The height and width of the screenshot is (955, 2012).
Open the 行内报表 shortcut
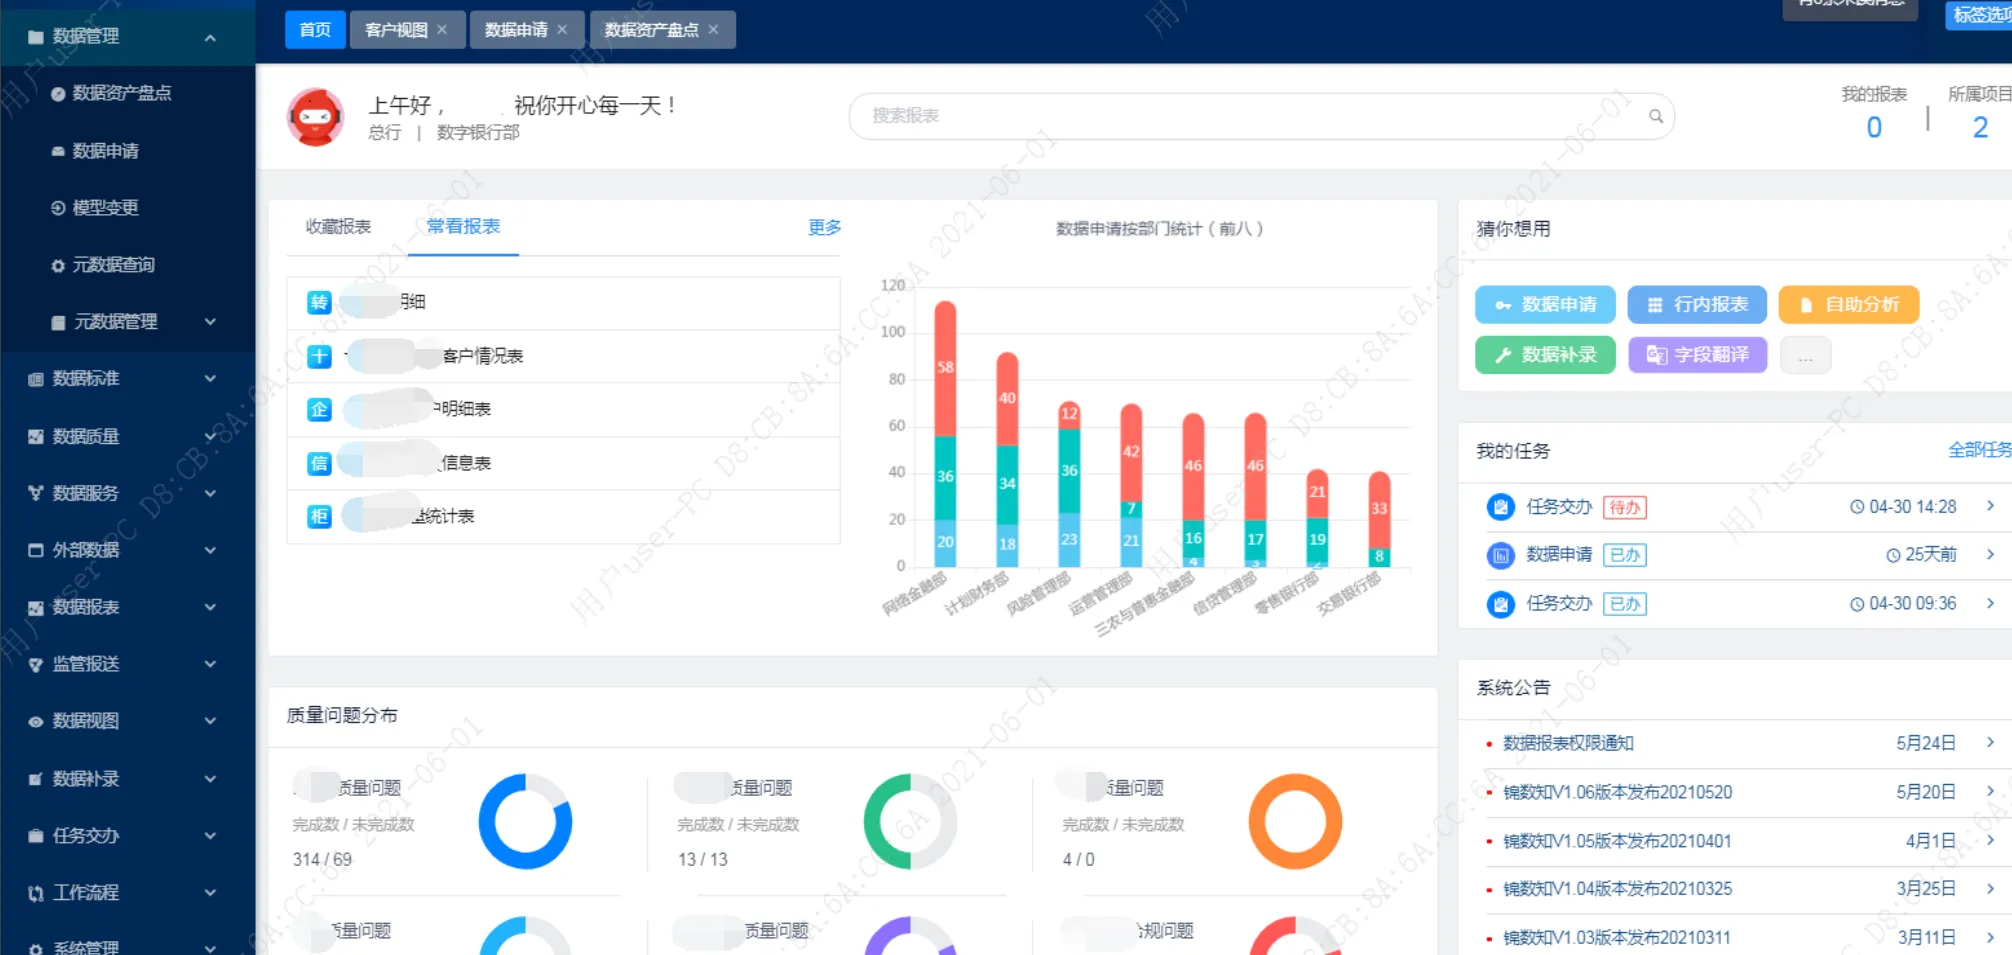click(x=1697, y=305)
